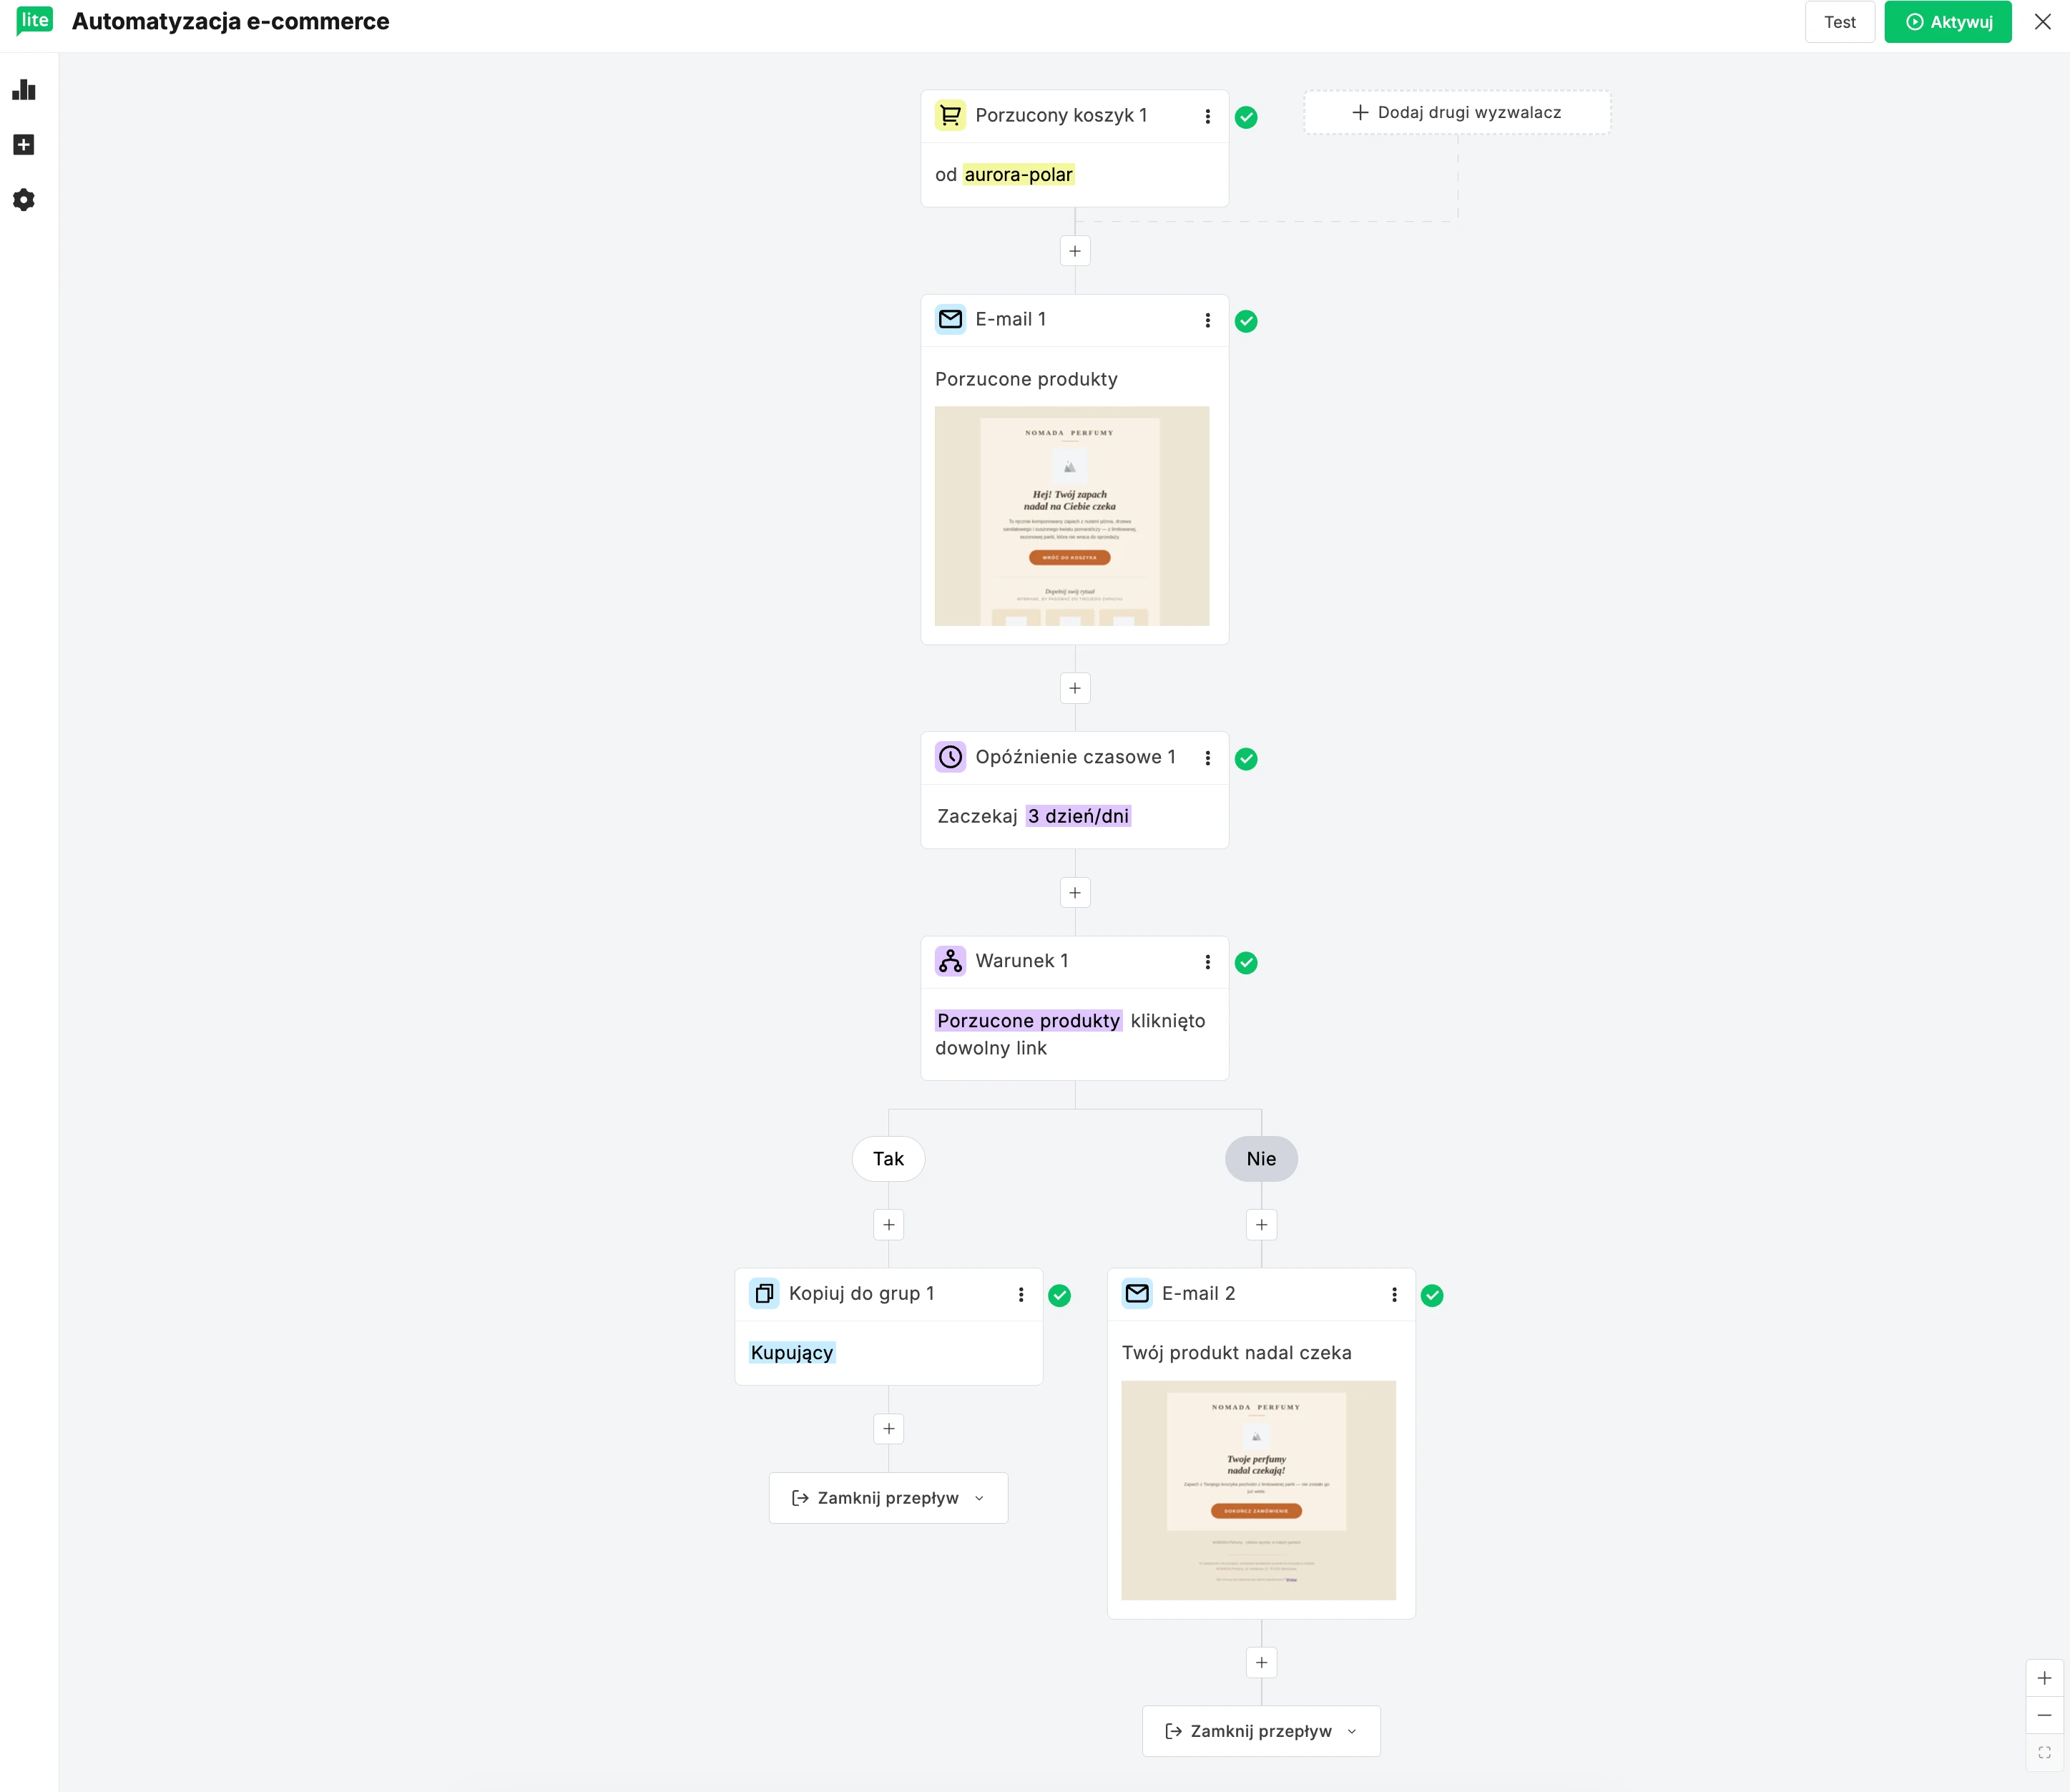The width and height of the screenshot is (2070, 1792).
Task: Click the add step plus sidebar icon
Action: [x=24, y=145]
